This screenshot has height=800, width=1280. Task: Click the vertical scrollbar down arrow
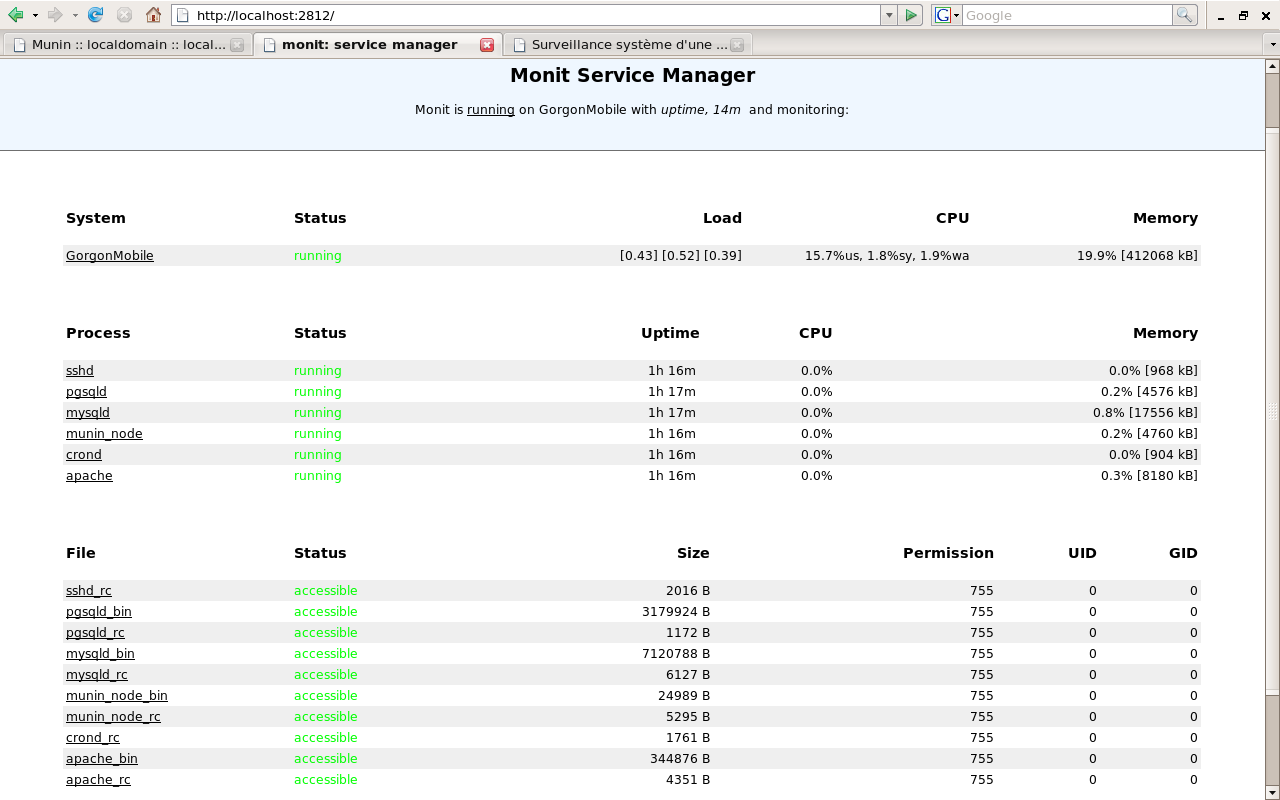click(1272, 792)
